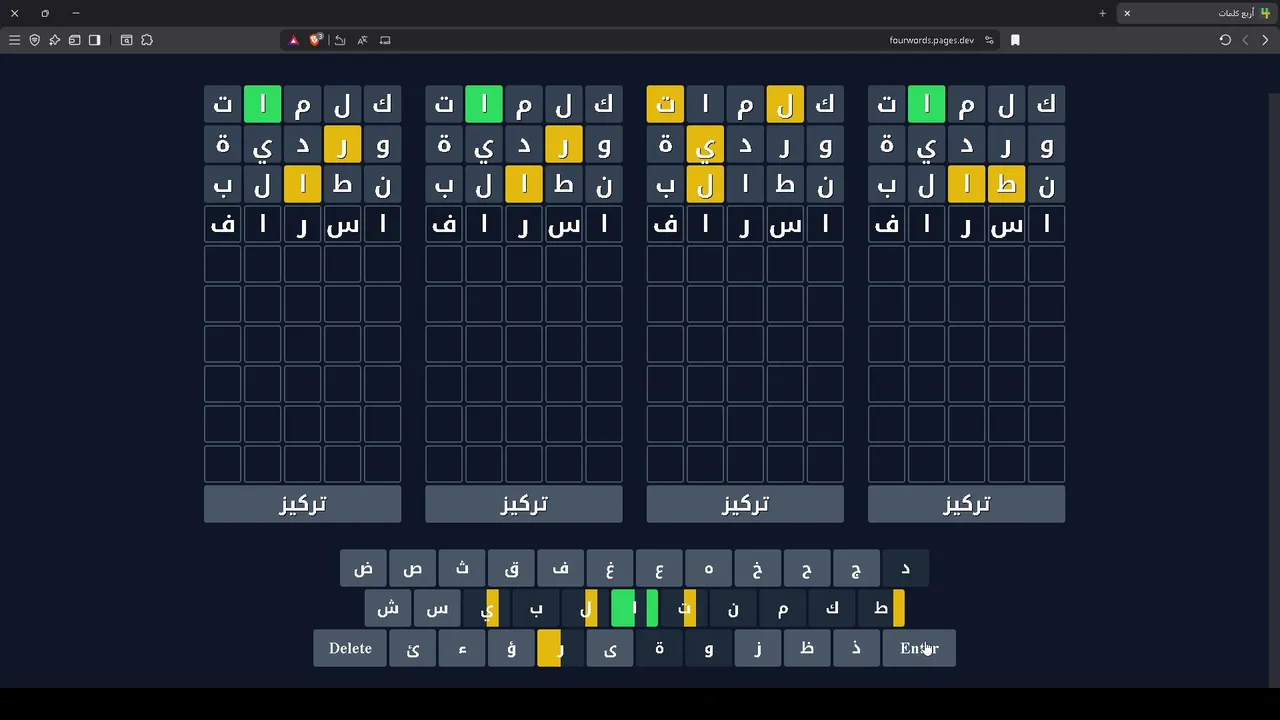Tap the ل key on the keyboard

point(585,608)
